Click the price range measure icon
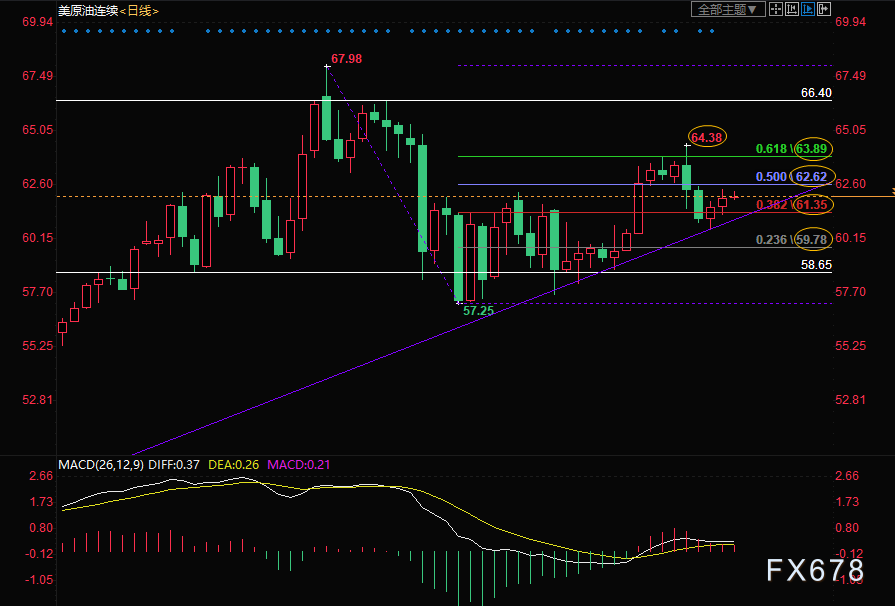Screen dimensions: 895x606 click(x=791, y=9)
